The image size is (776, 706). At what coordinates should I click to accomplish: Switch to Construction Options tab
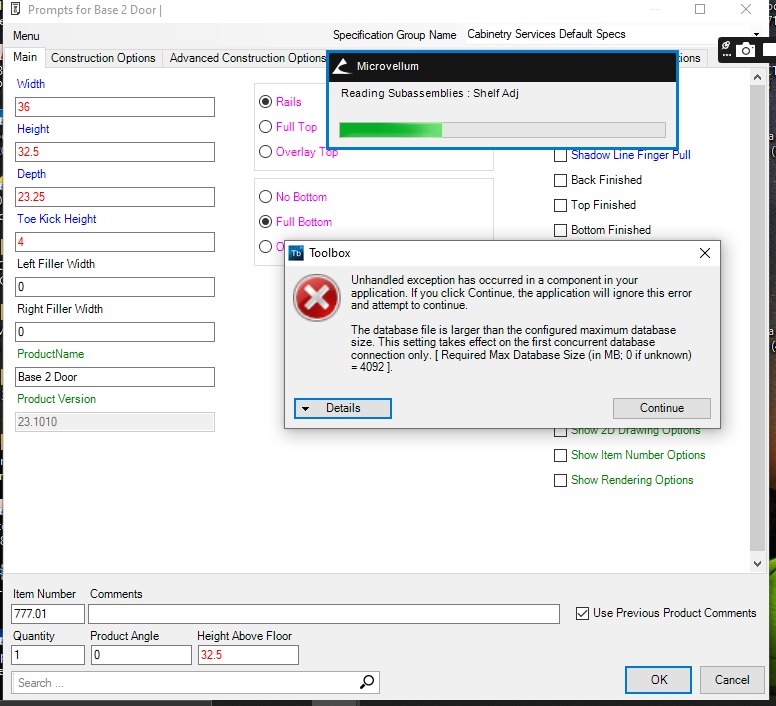coord(103,58)
